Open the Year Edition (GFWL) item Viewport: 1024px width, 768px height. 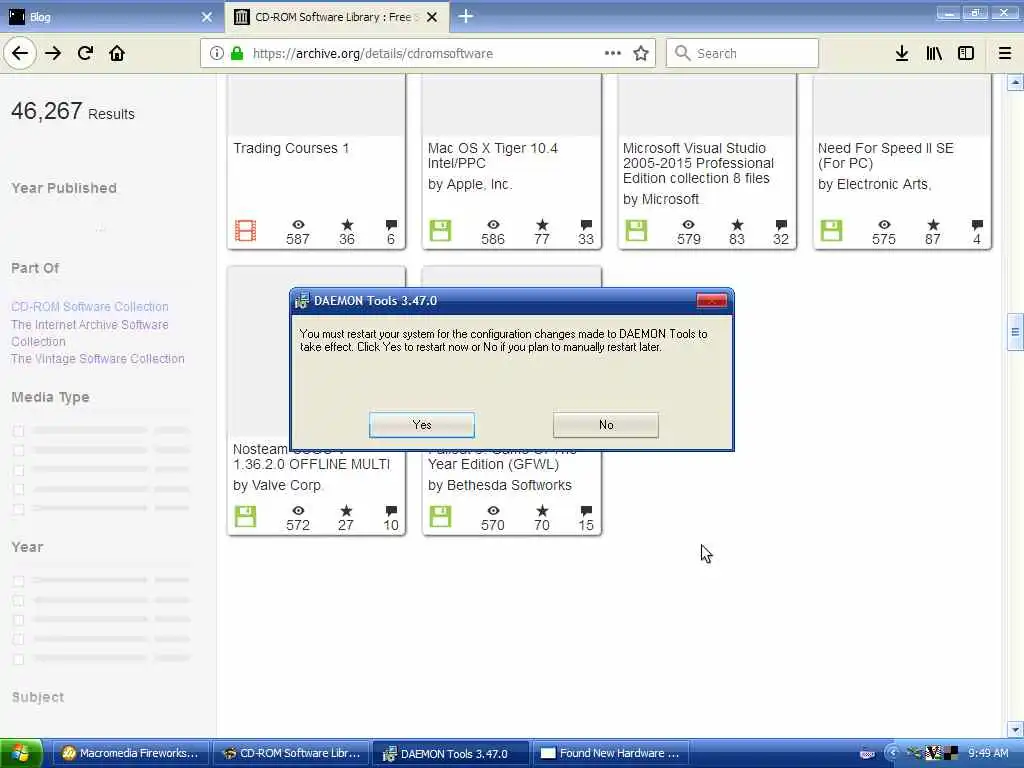click(x=494, y=464)
